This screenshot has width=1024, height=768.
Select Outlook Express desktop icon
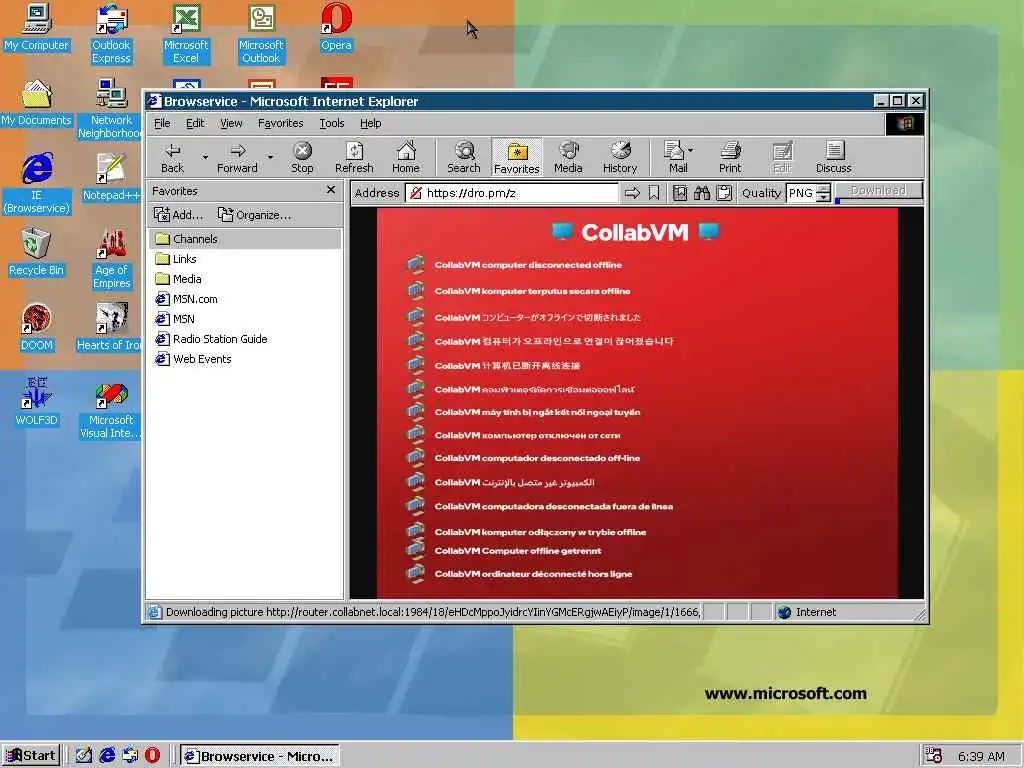[111, 34]
